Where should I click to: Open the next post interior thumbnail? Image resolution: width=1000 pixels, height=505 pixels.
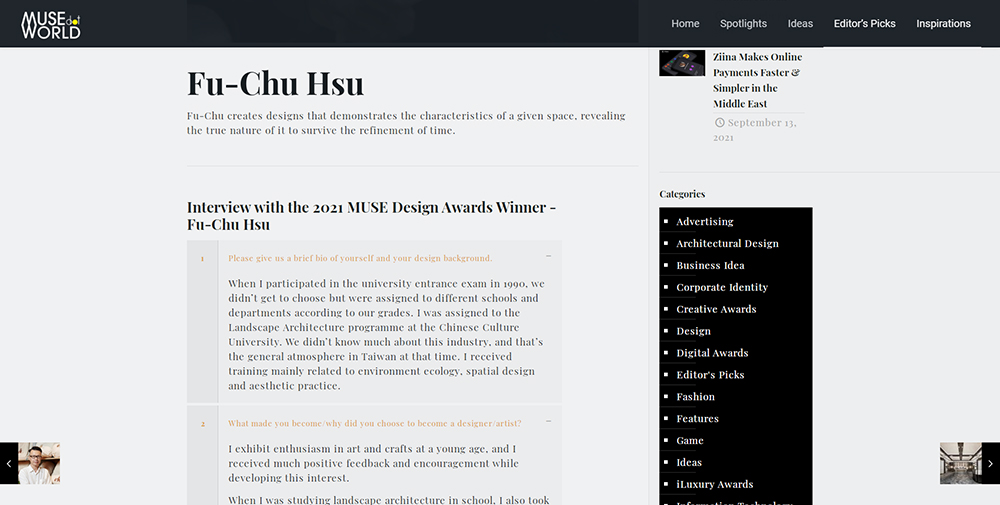pyautogui.click(x=960, y=464)
